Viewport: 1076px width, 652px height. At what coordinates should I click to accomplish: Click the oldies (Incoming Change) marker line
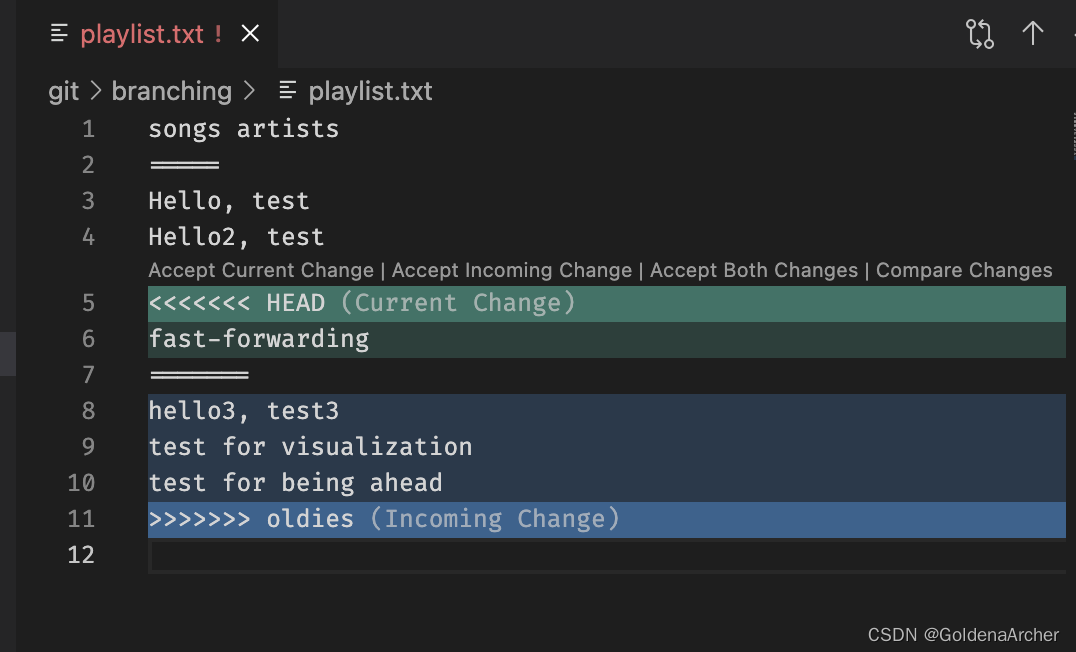tap(384, 519)
